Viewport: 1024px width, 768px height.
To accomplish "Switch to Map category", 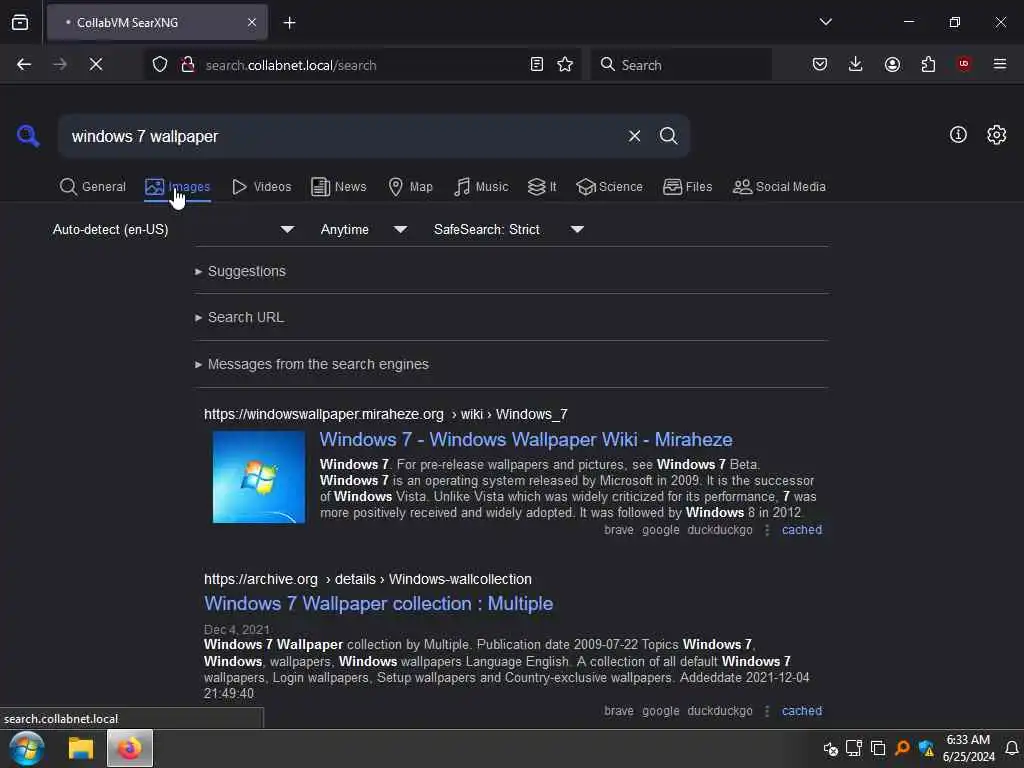I will pos(410,187).
